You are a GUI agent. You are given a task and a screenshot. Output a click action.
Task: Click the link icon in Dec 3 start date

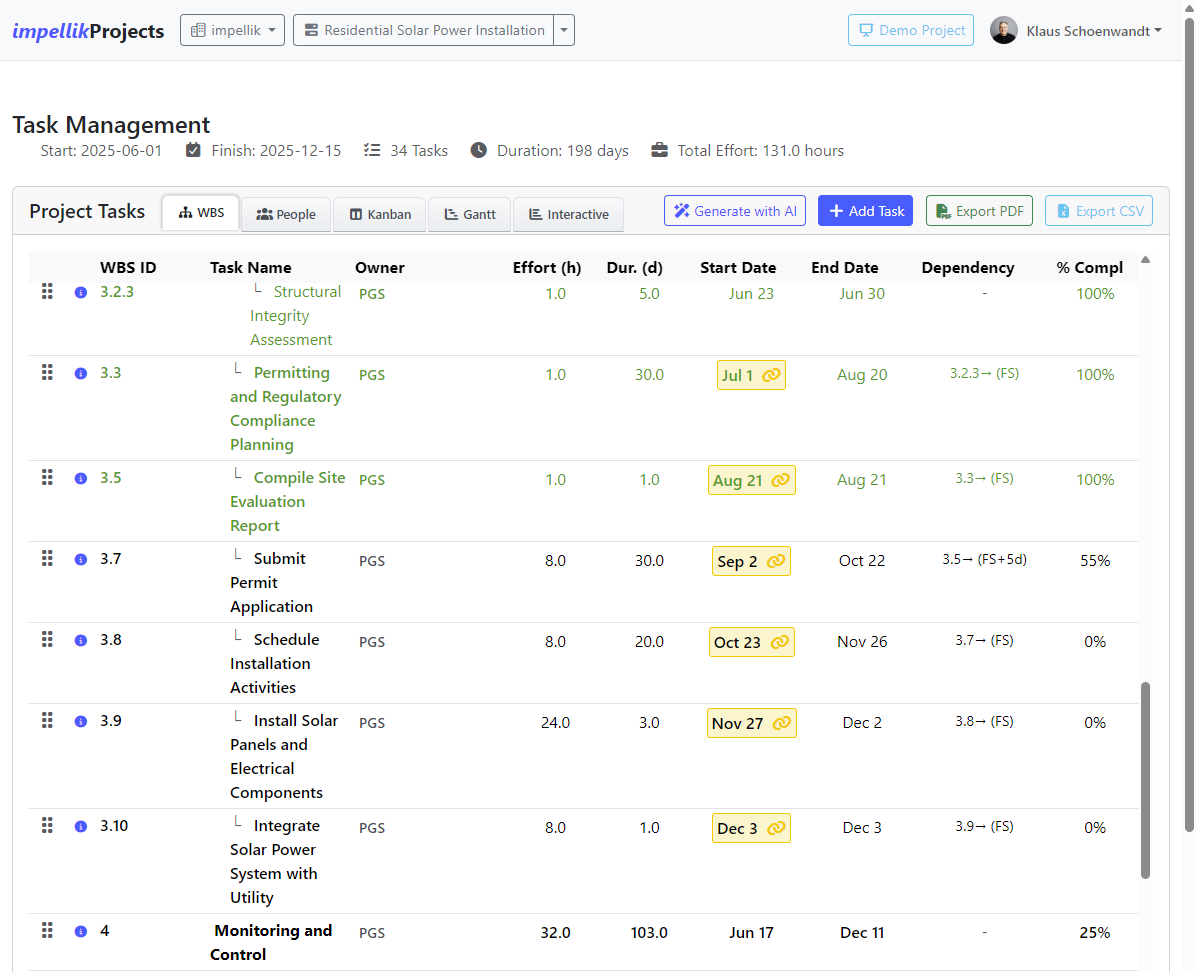(x=776, y=828)
